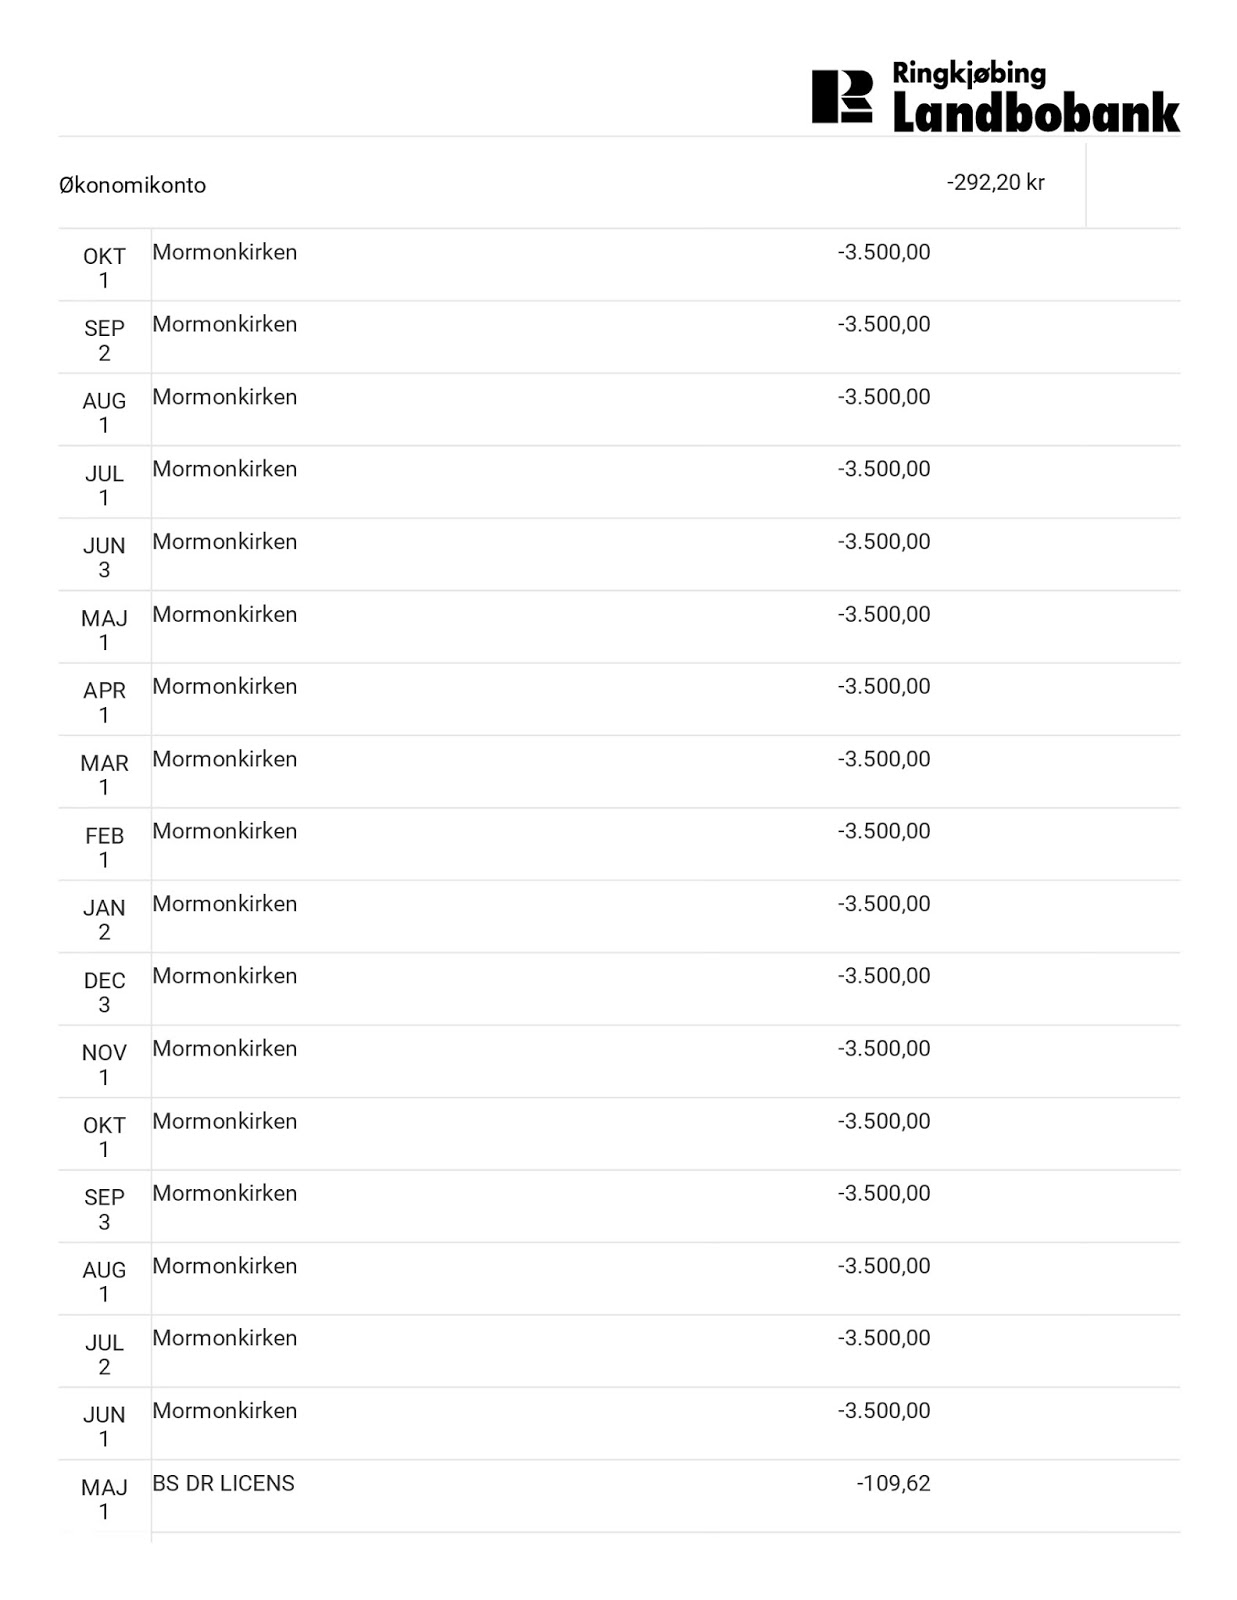The height and width of the screenshot is (1600, 1237).
Task: Select the JUL 1 Mormonkirken transaction
Action: 224,469
